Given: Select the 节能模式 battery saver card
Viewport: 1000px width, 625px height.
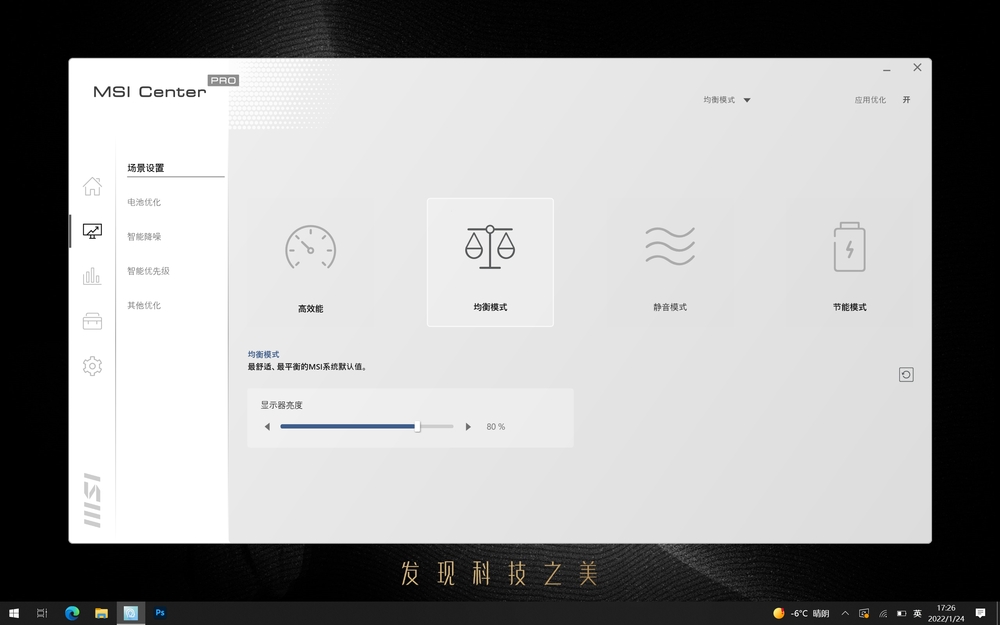Looking at the screenshot, I should (x=849, y=263).
